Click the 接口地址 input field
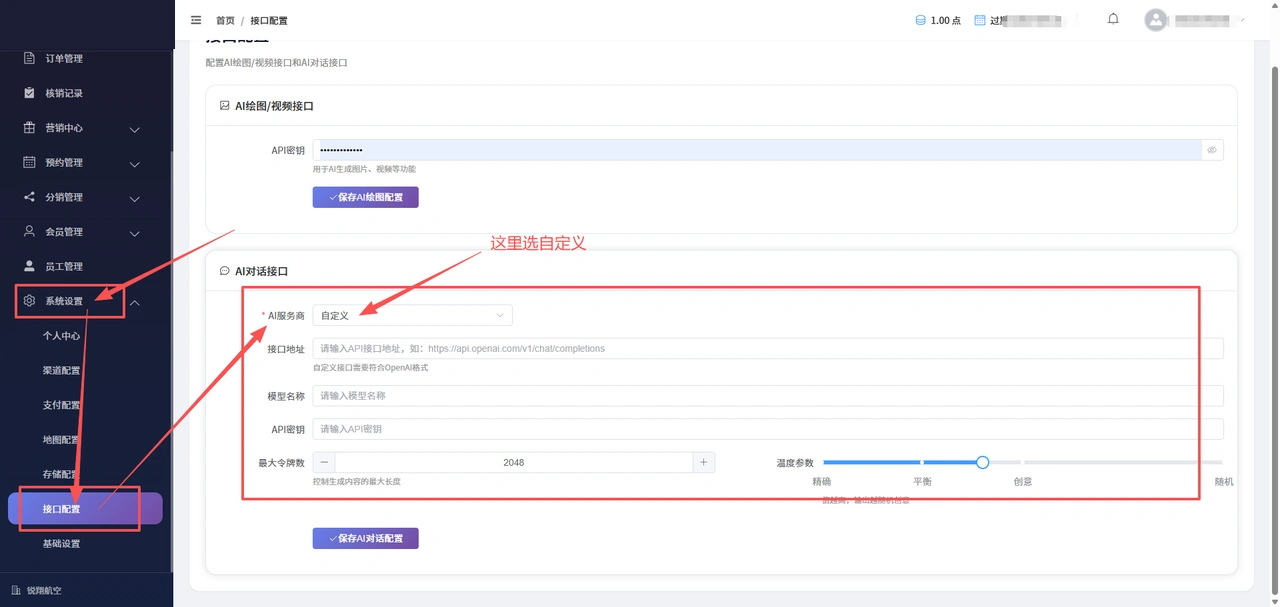 click(x=768, y=348)
